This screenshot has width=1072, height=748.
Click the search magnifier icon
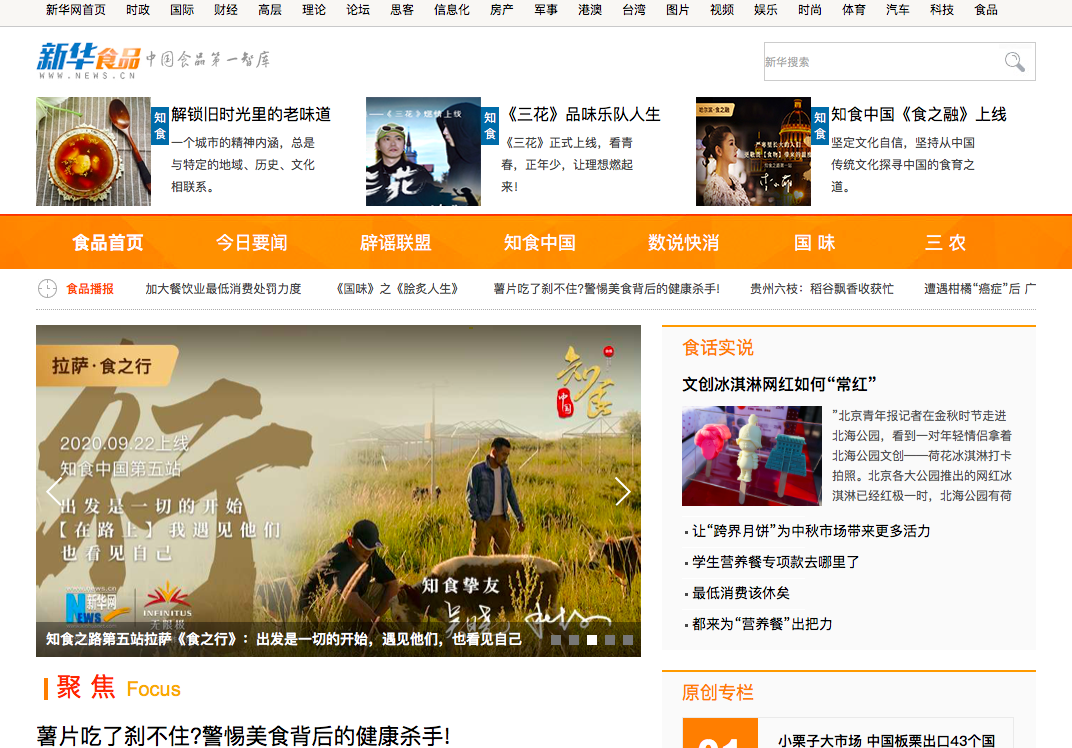coord(1014,62)
